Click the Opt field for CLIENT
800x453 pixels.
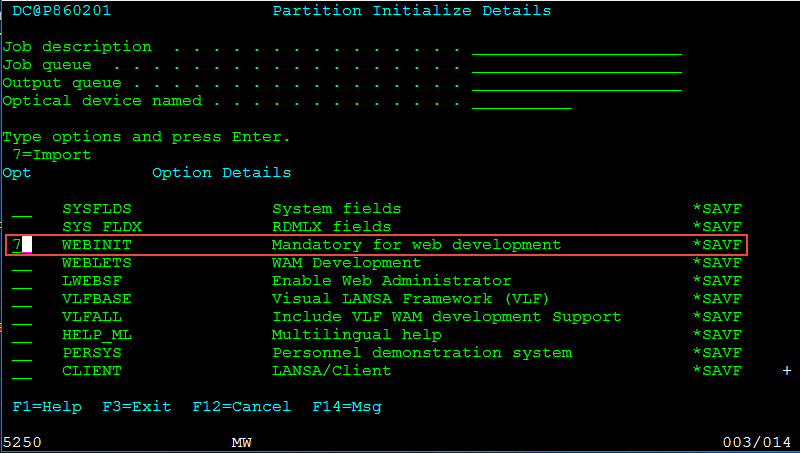coord(22,371)
